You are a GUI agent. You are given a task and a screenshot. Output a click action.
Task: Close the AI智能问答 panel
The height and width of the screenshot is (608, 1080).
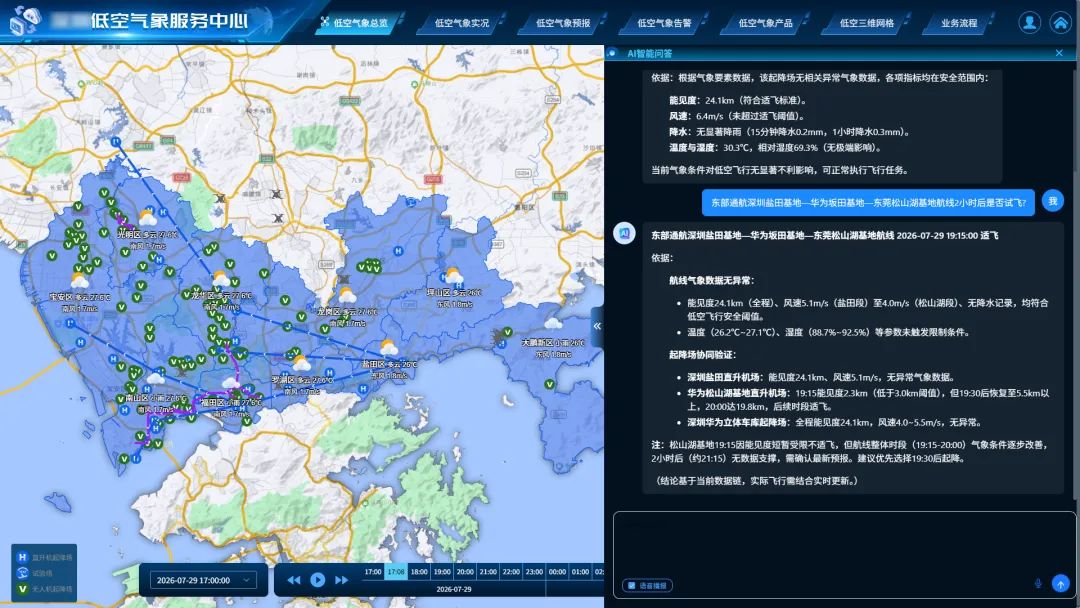[x=1059, y=53]
